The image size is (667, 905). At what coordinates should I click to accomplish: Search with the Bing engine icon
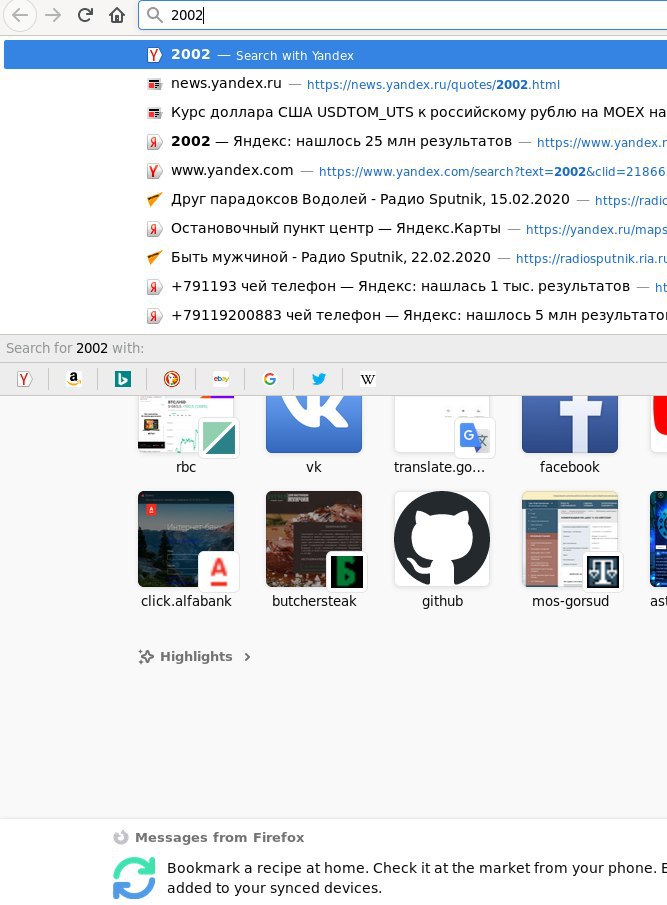(x=122, y=379)
